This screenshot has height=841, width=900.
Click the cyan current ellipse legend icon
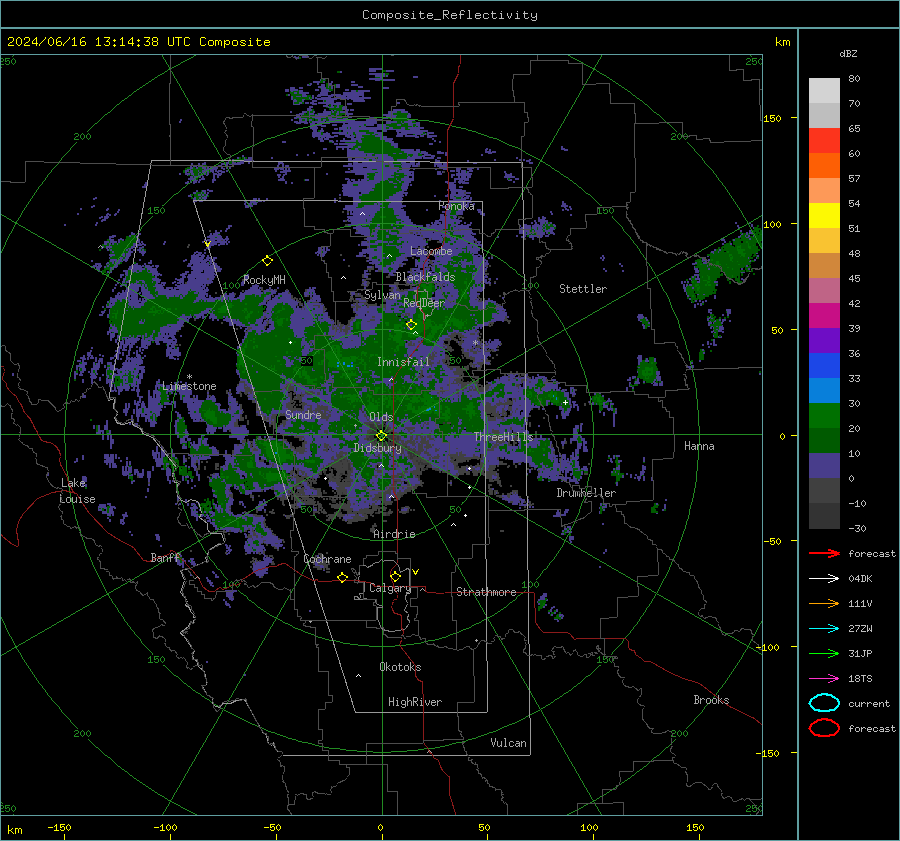[x=824, y=703]
